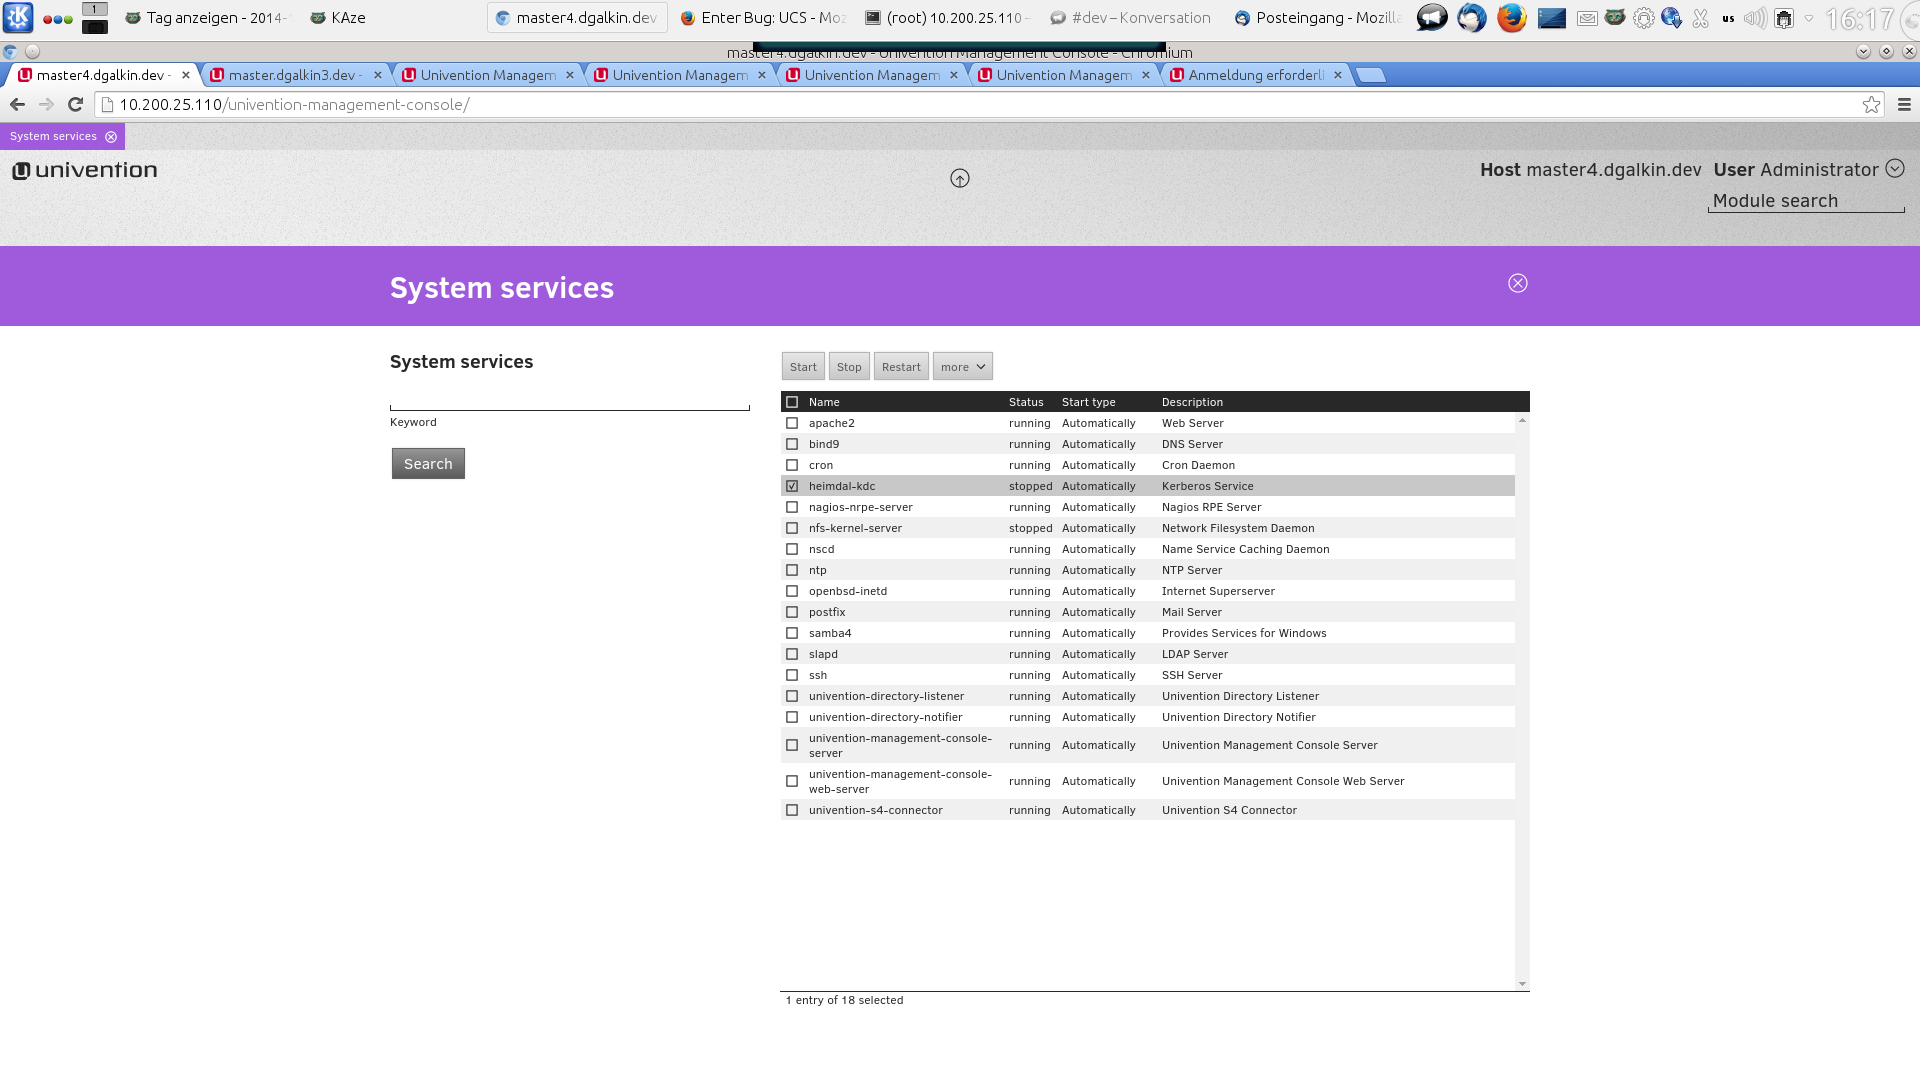The width and height of the screenshot is (1920, 1080).
Task: Click bookmark star icon in address bar
Action: click(x=1871, y=105)
